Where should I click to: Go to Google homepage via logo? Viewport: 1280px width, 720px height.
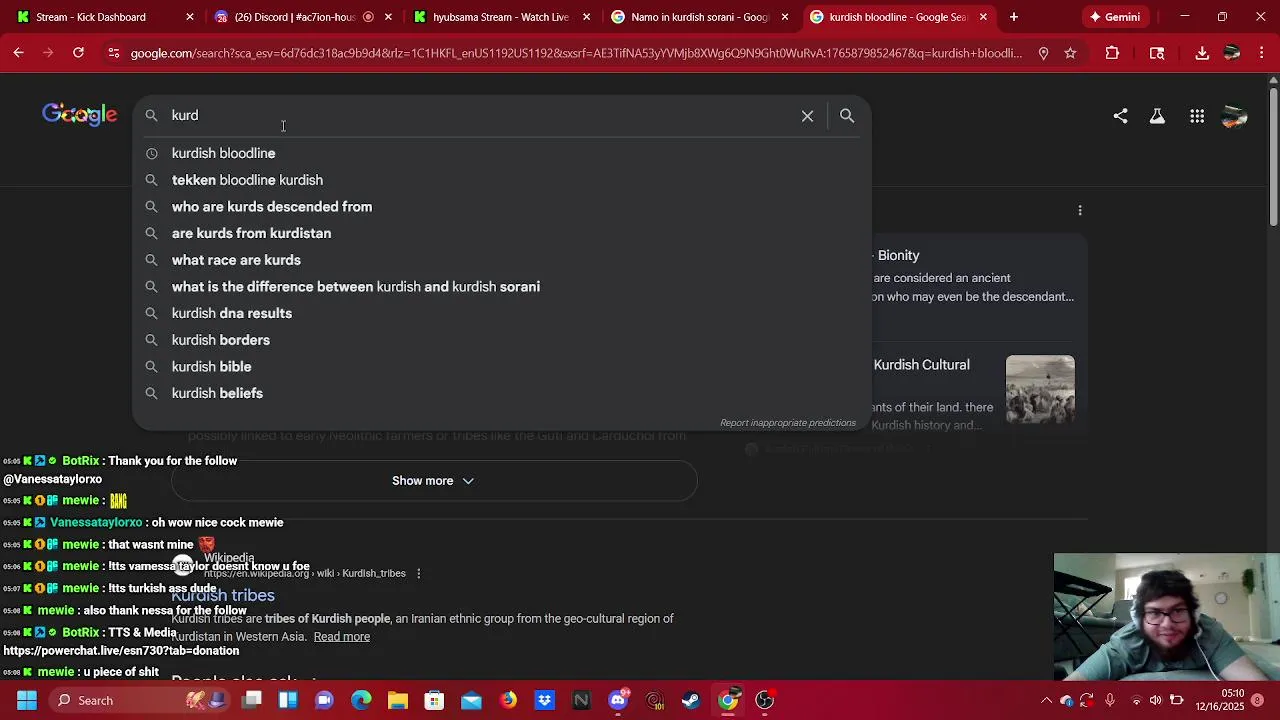point(80,115)
